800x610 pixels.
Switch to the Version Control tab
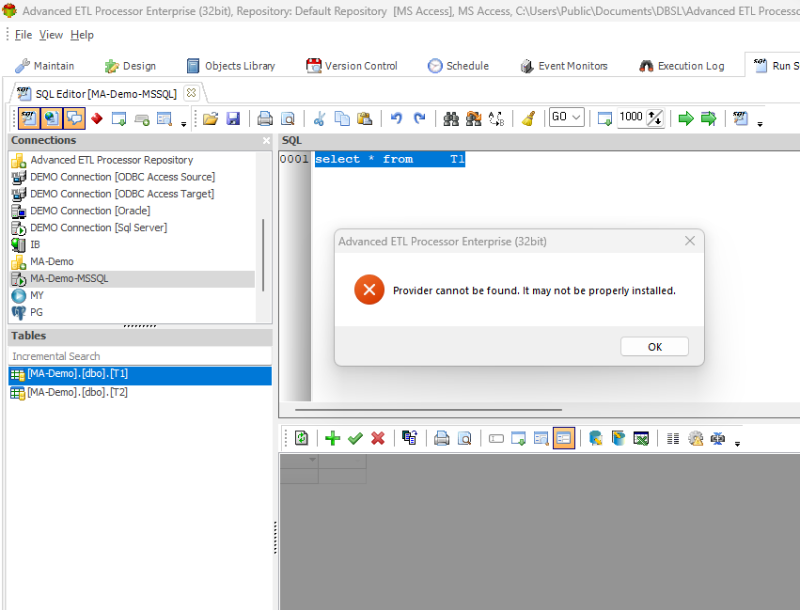[352, 66]
